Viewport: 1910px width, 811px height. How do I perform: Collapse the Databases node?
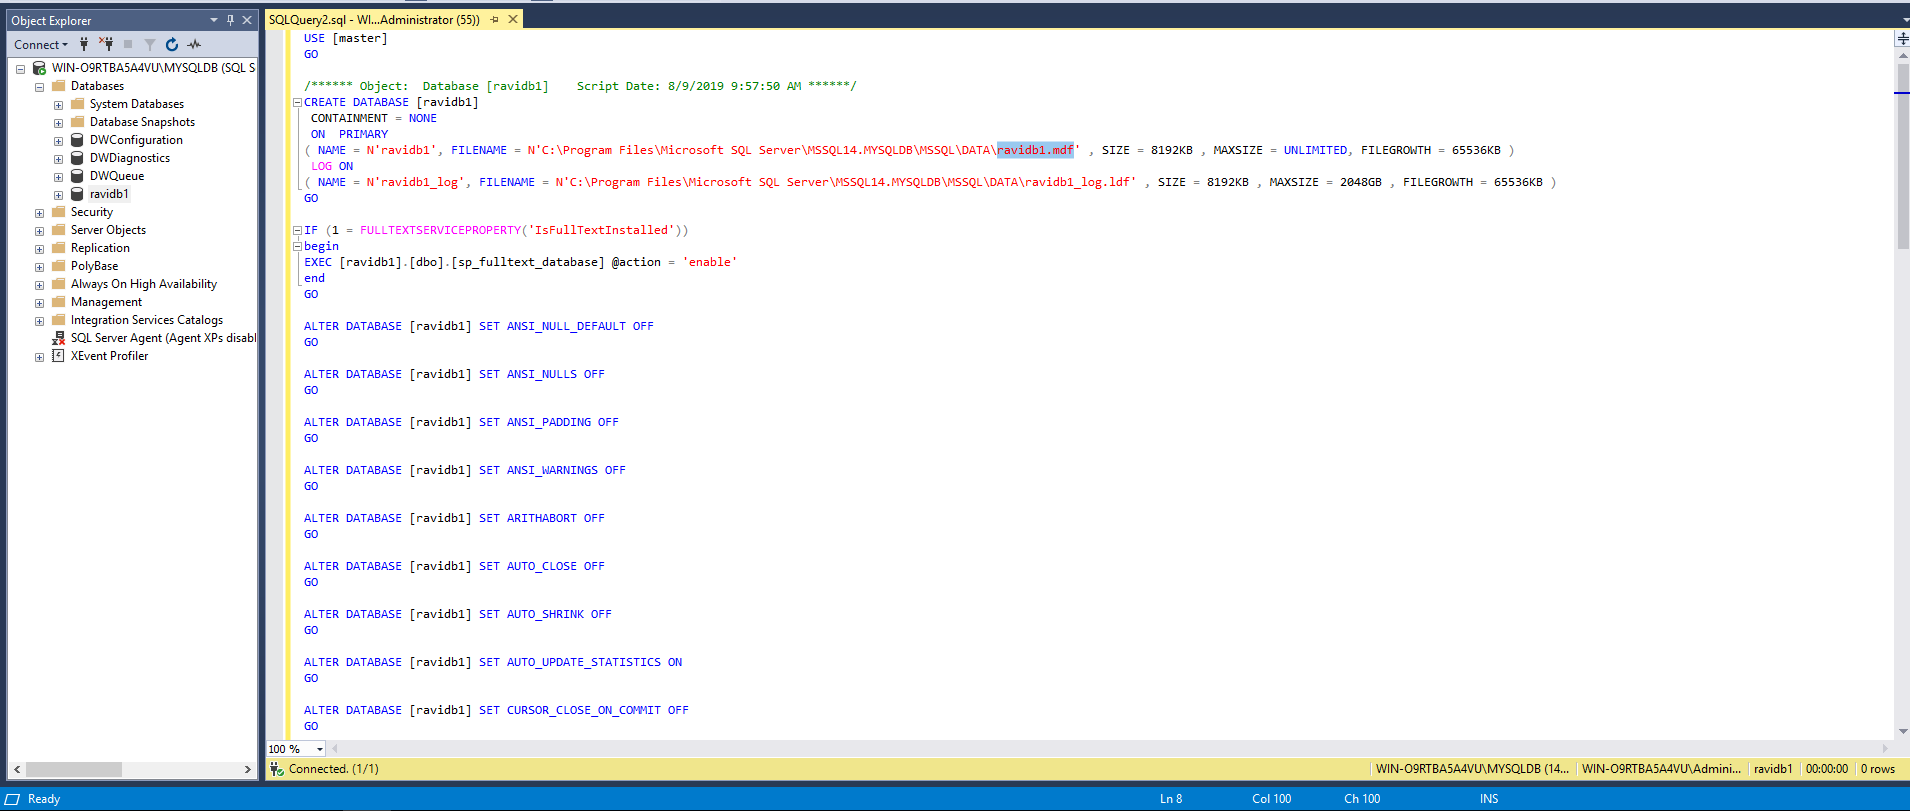[x=39, y=87]
